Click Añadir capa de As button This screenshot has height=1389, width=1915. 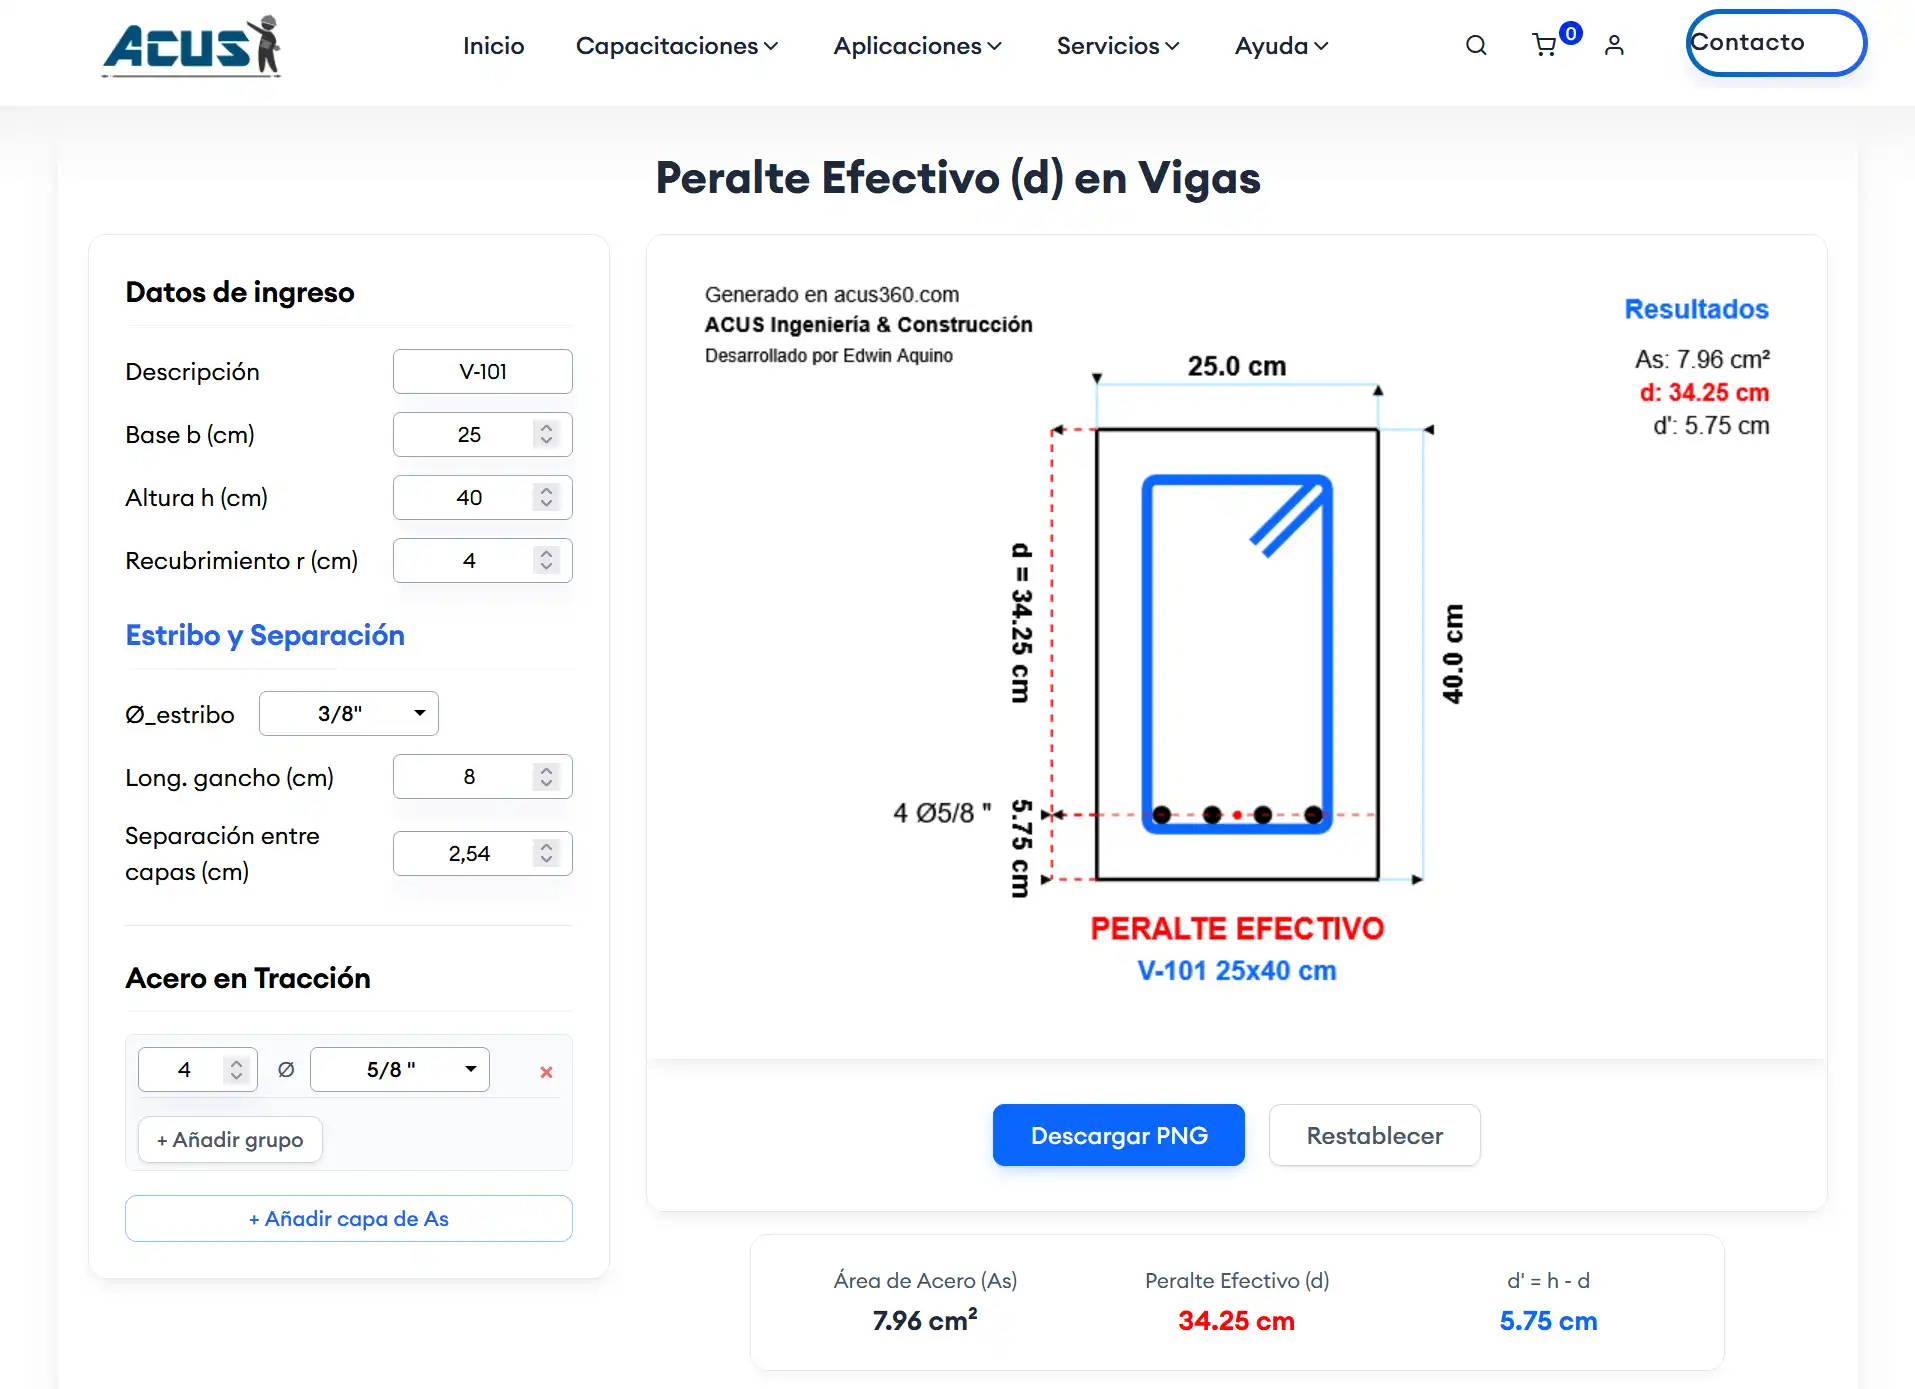[349, 1219]
